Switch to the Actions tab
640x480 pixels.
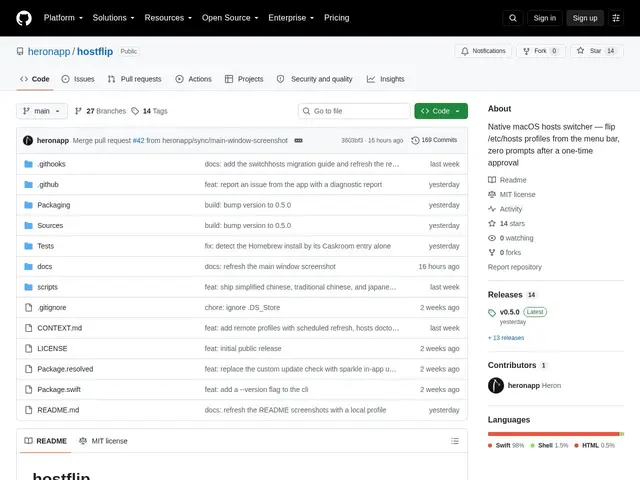[193, 79]
